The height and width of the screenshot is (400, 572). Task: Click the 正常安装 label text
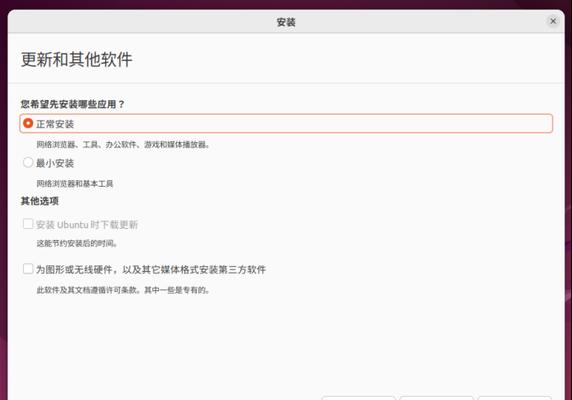pyautogui.click(x=55, y=124)
